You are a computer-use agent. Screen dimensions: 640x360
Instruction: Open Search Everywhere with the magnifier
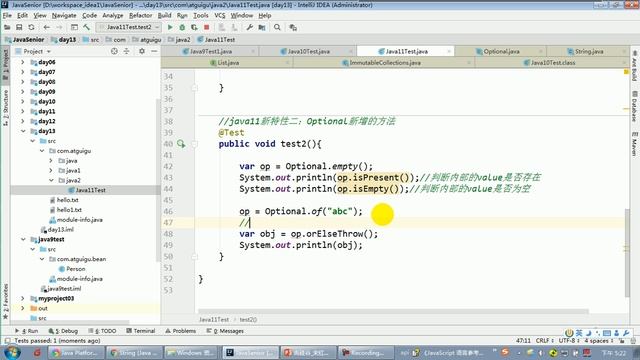pos(277,27)
